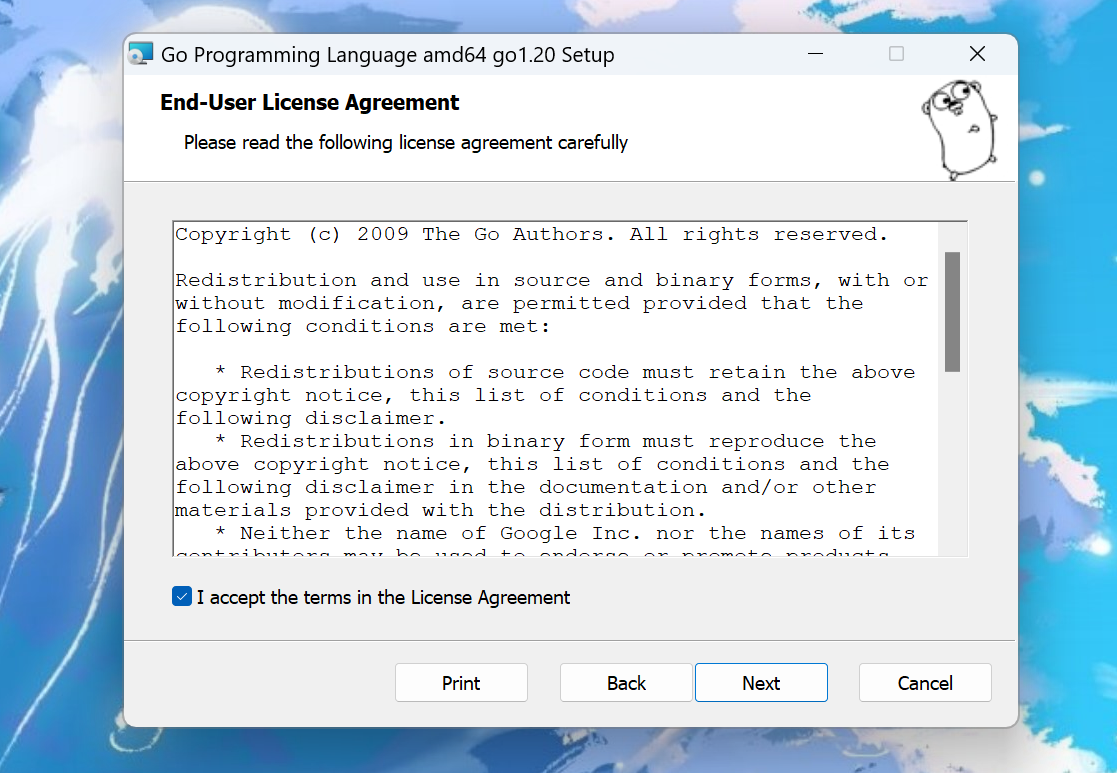Go Back to the previous setup page
The image size is (1117, 773).
tap(625, 683)
